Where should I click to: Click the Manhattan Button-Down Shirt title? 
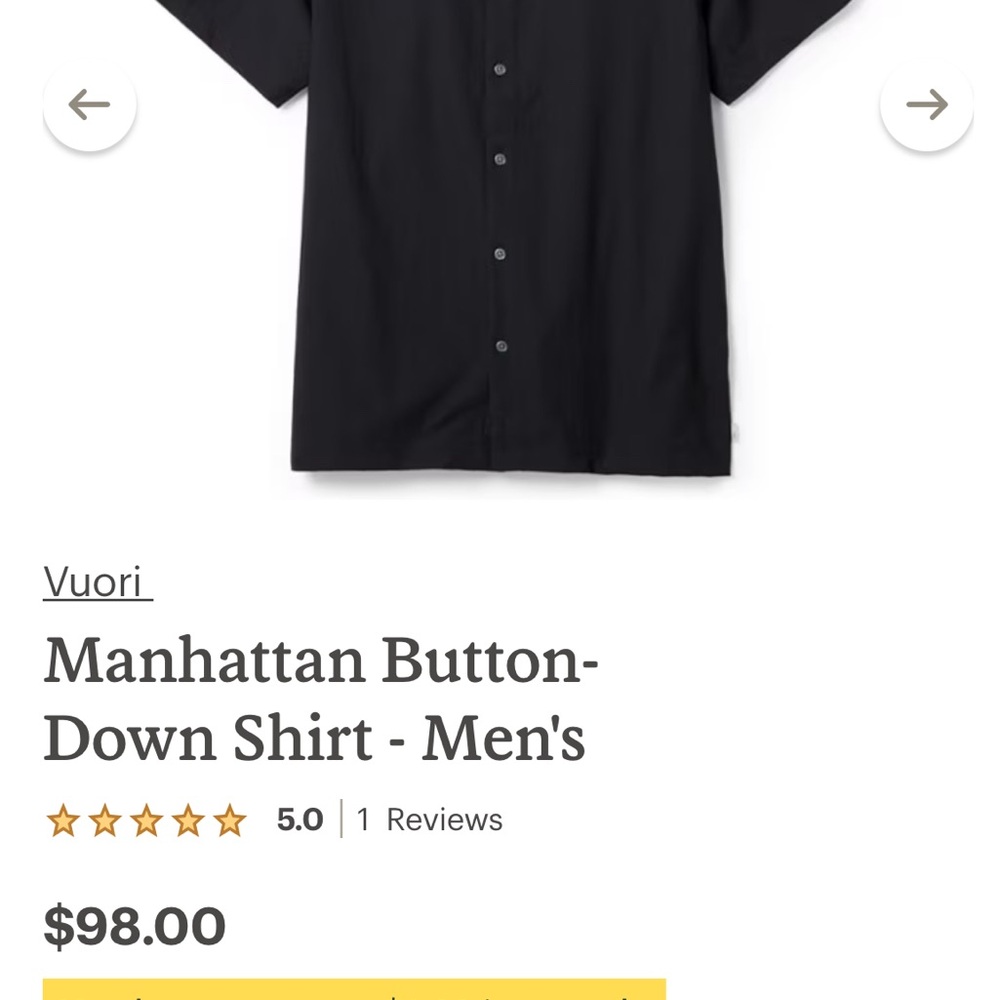[x=320, y=698]
